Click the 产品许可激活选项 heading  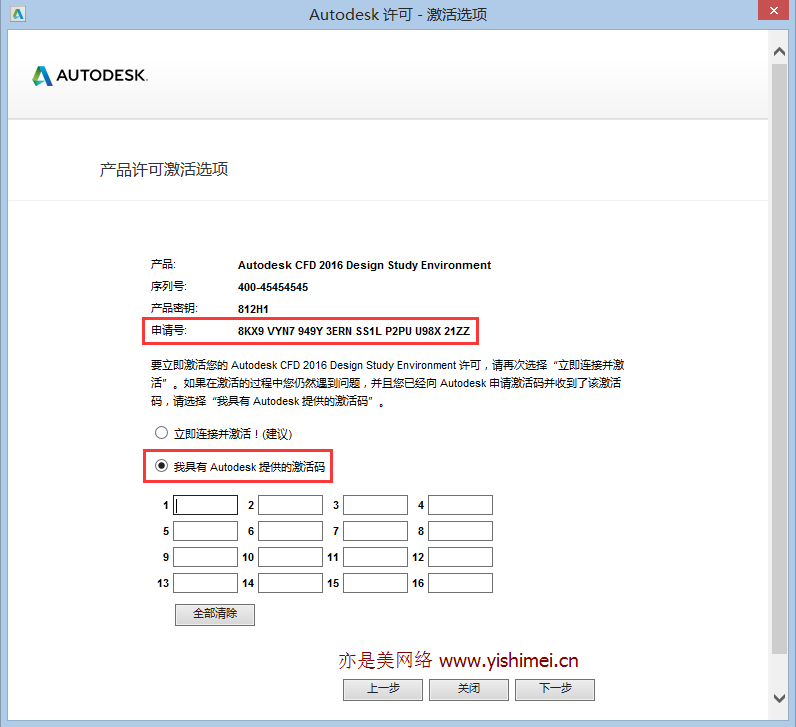164,169
